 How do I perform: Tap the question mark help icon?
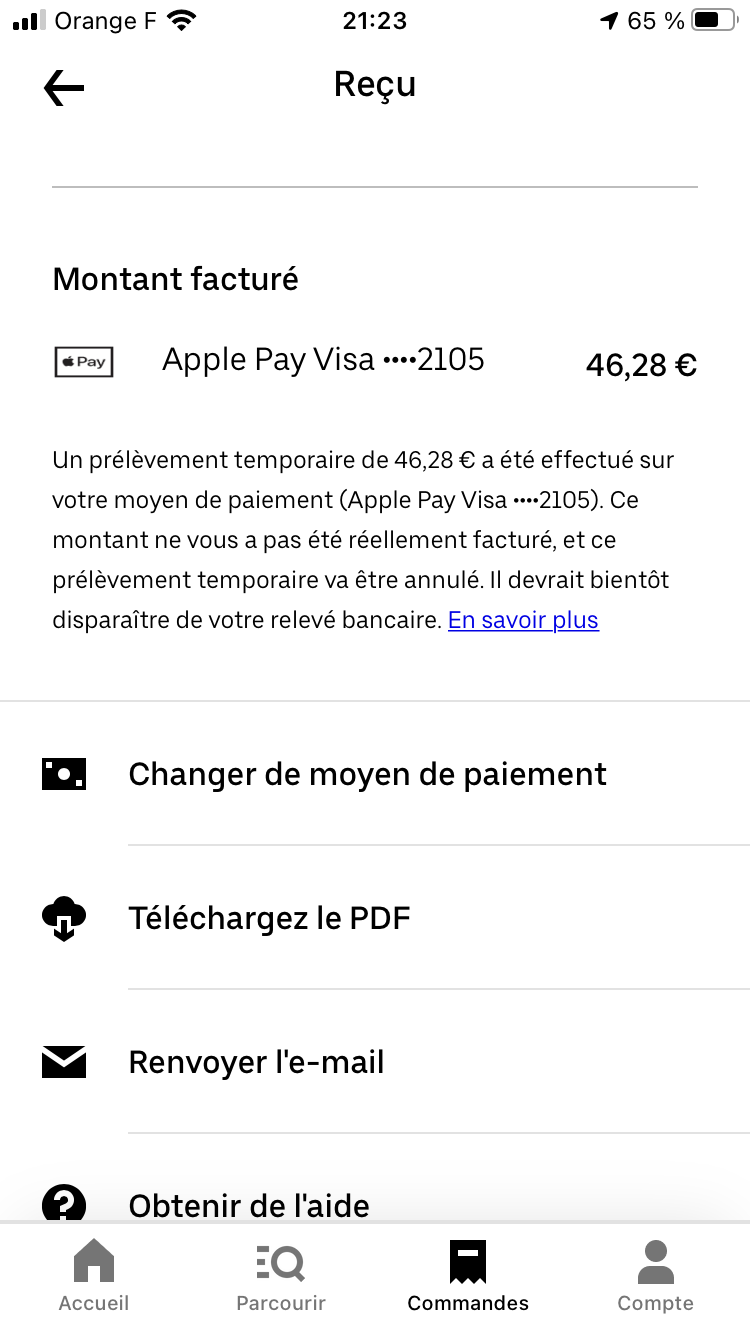(64, 1202)
